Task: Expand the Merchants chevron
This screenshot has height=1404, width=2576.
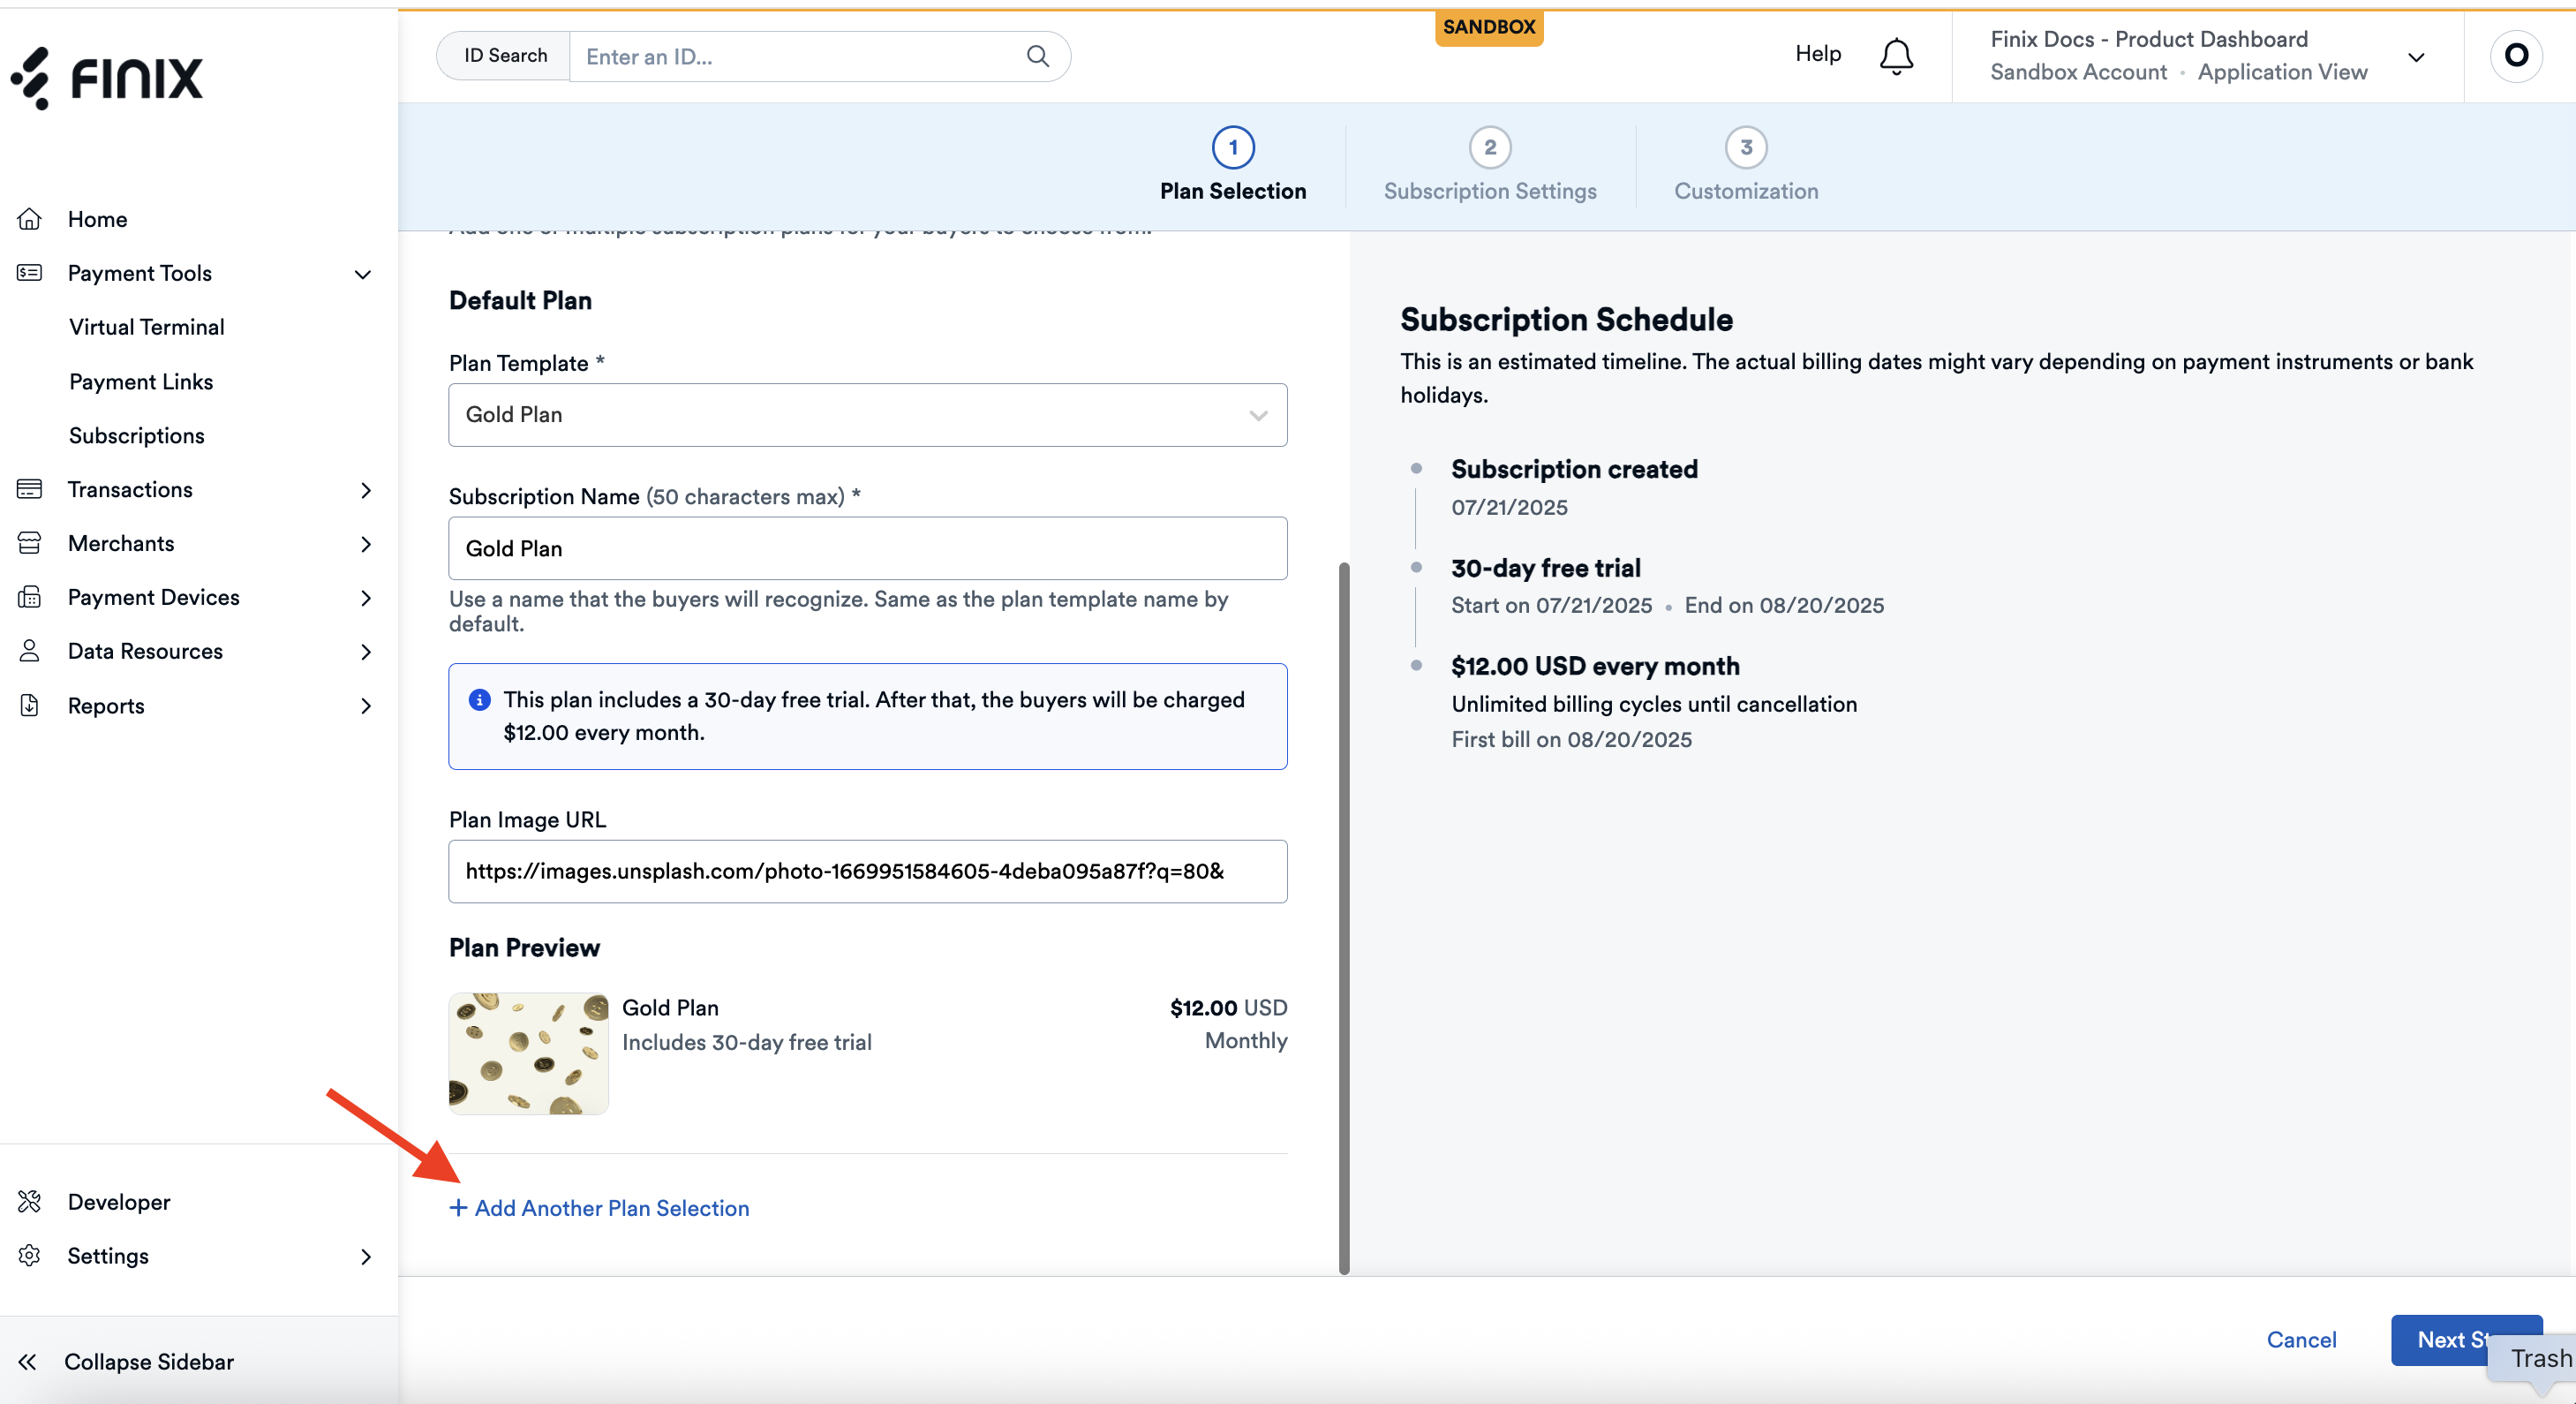Action: click(x=366, y=544)
